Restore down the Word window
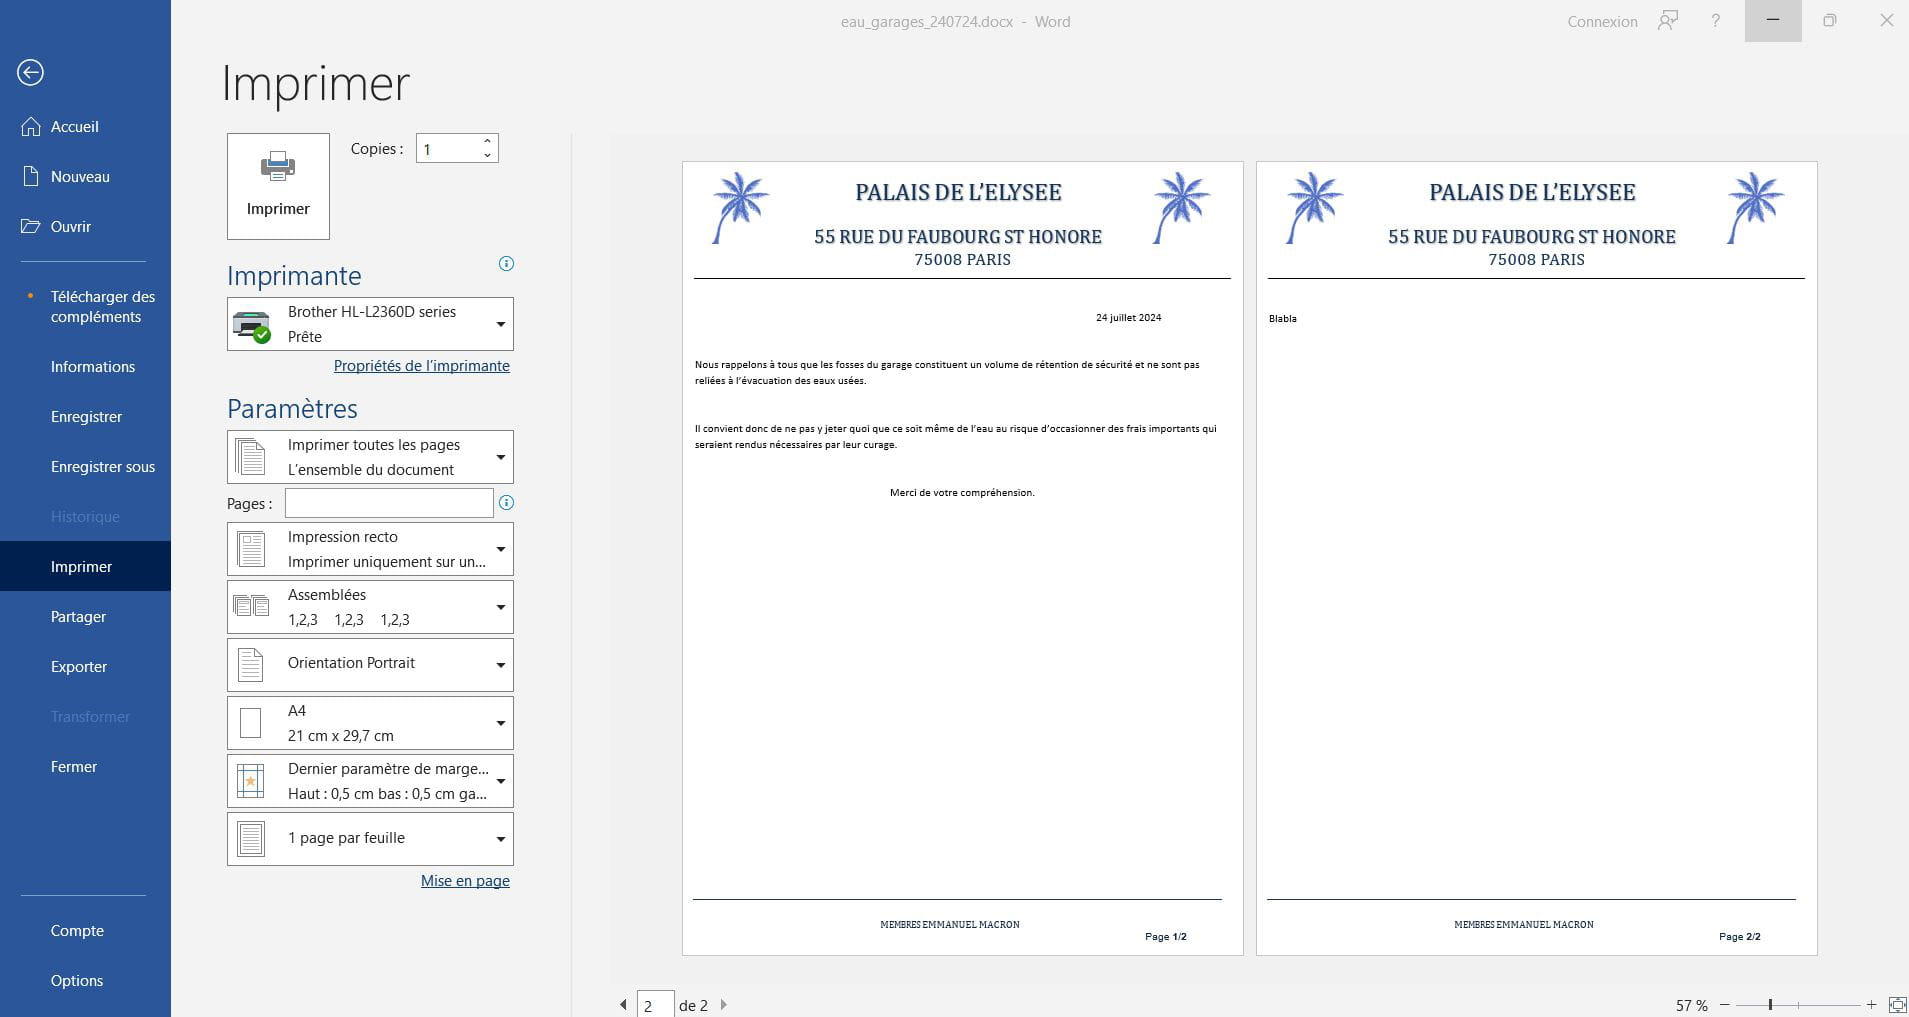This screenshot has width=1909, height=1017. (1830, 21)
